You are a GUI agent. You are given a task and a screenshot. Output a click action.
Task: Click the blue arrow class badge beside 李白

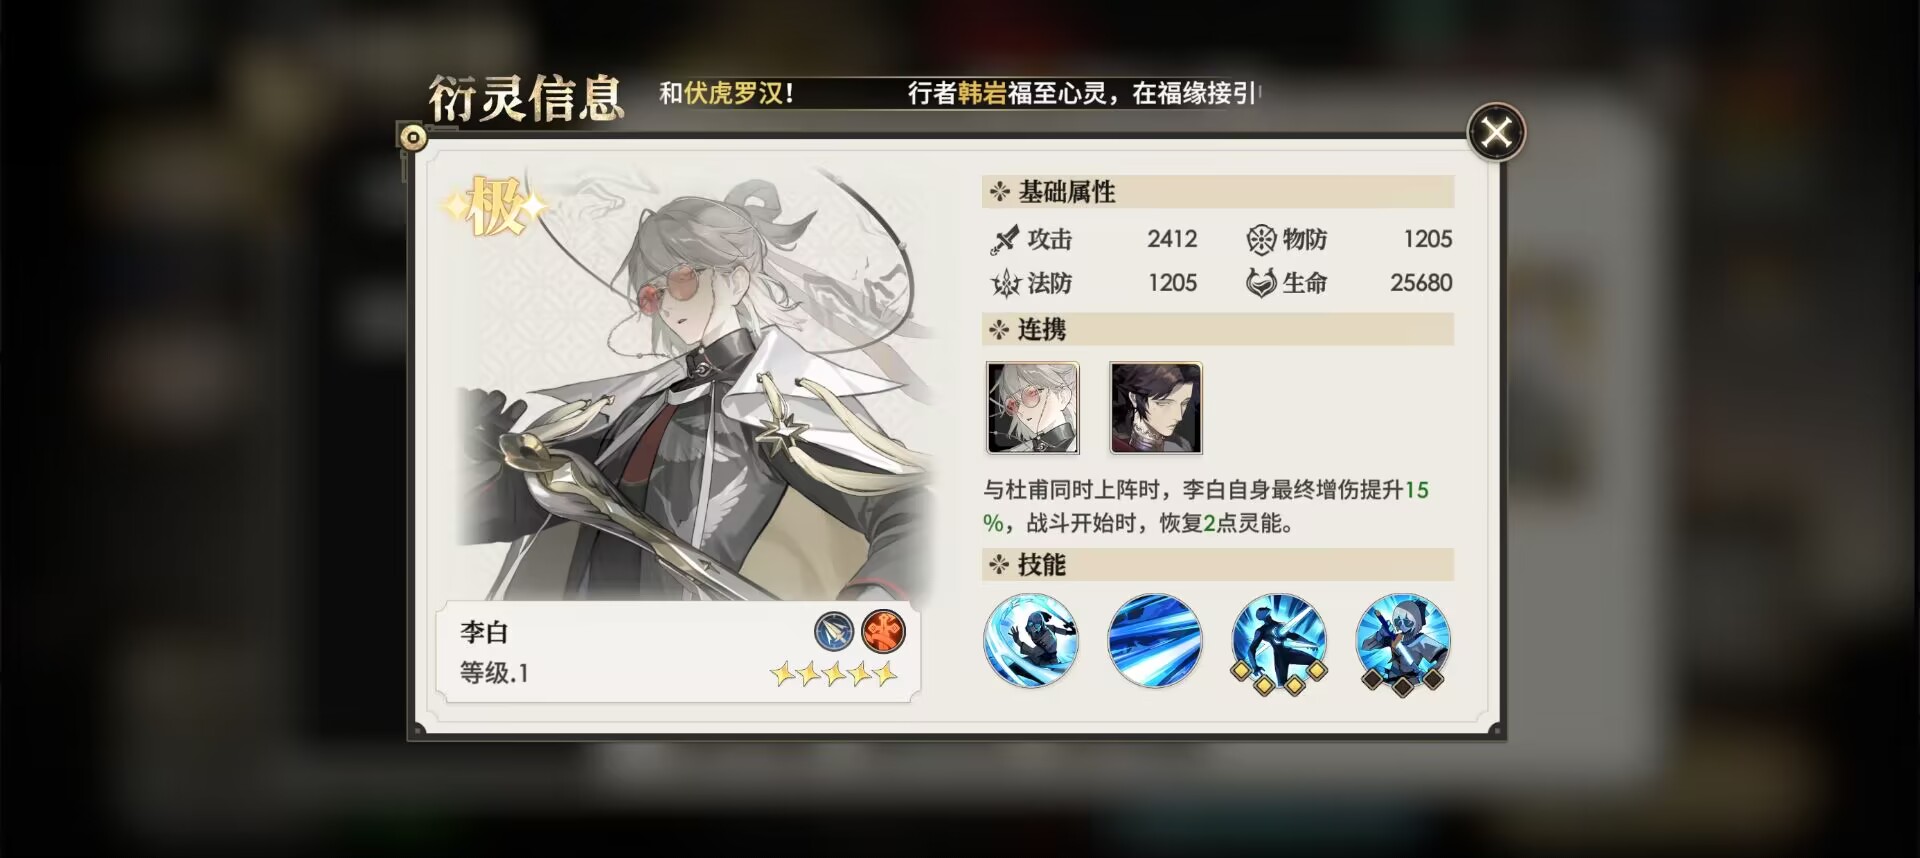point(834,632)
